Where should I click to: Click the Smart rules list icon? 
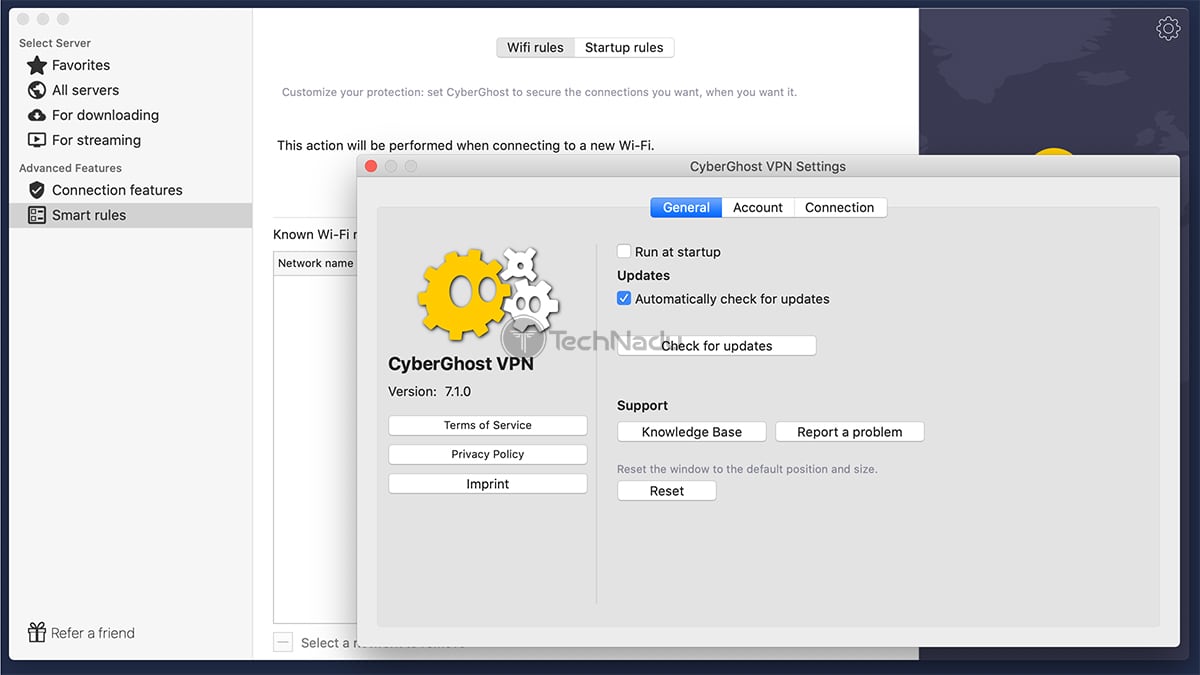pos(37,215)
